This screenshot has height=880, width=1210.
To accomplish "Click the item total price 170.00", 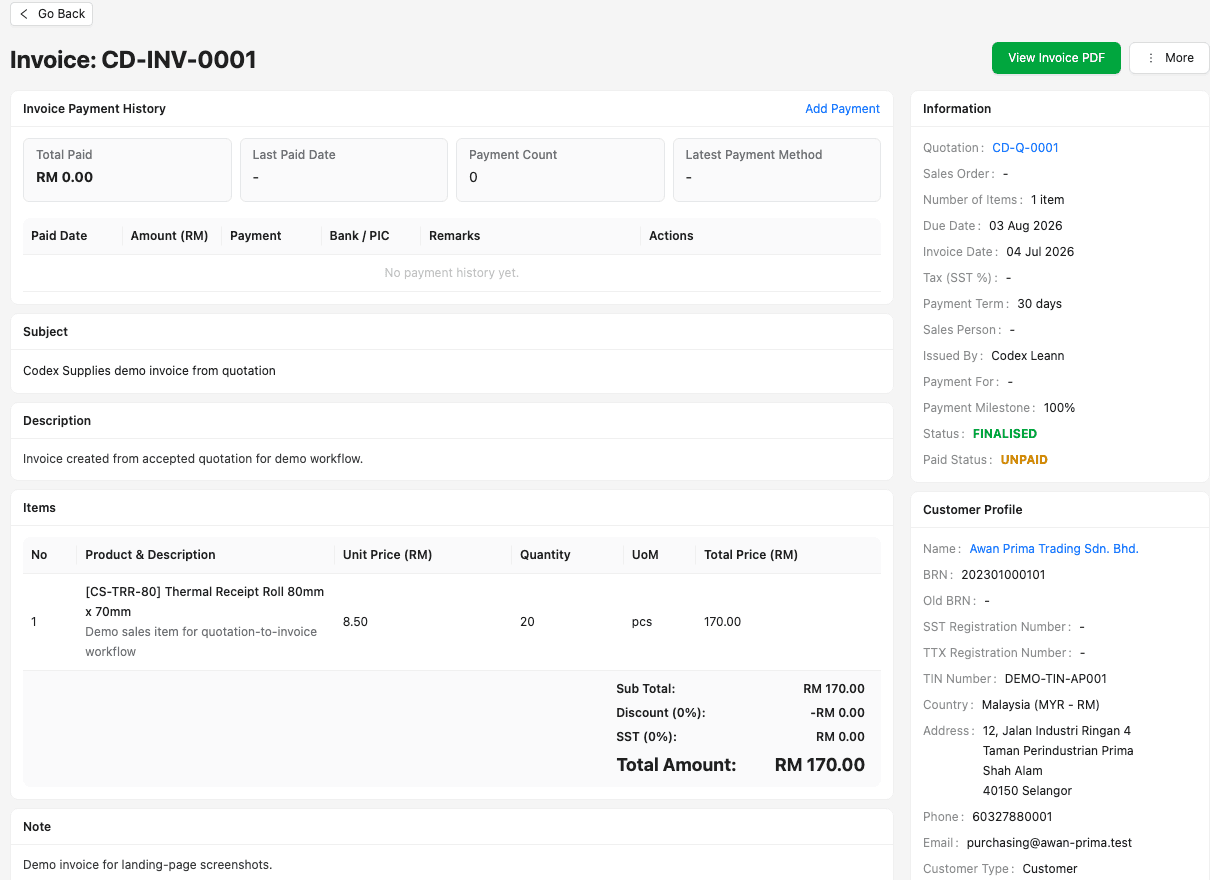I will [722, 622].
